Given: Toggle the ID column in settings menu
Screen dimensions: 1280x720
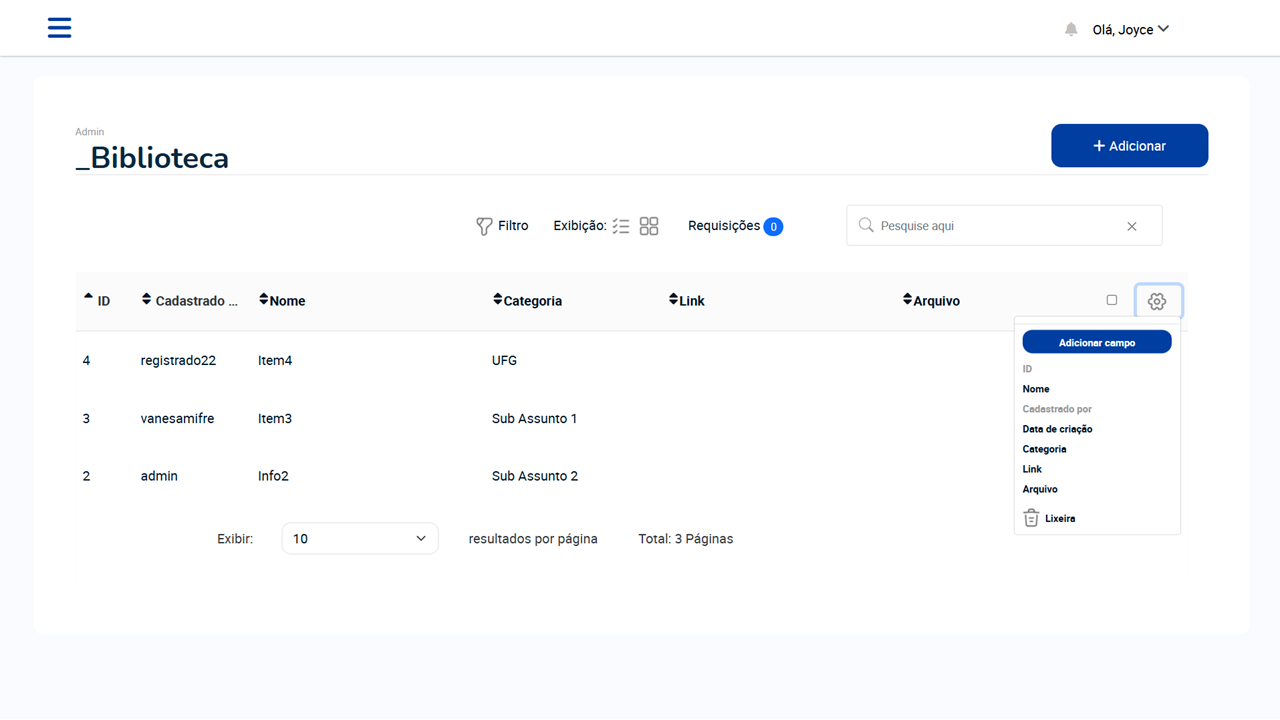Looking at the screenshot, I should [x=1027, y=369].
